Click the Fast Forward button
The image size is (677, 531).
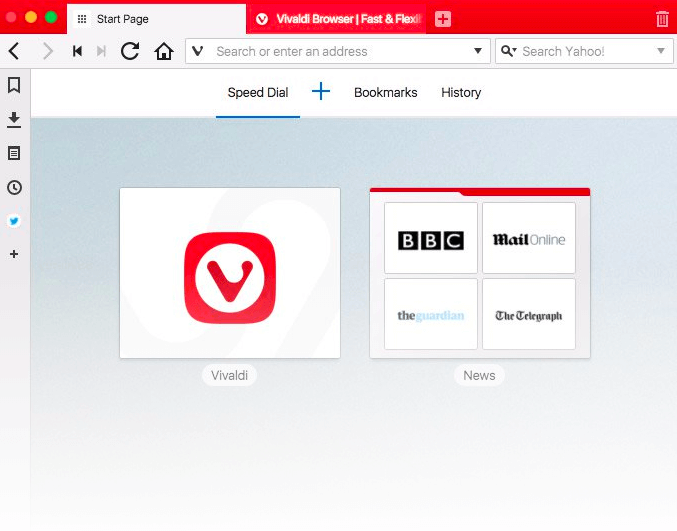101,51
